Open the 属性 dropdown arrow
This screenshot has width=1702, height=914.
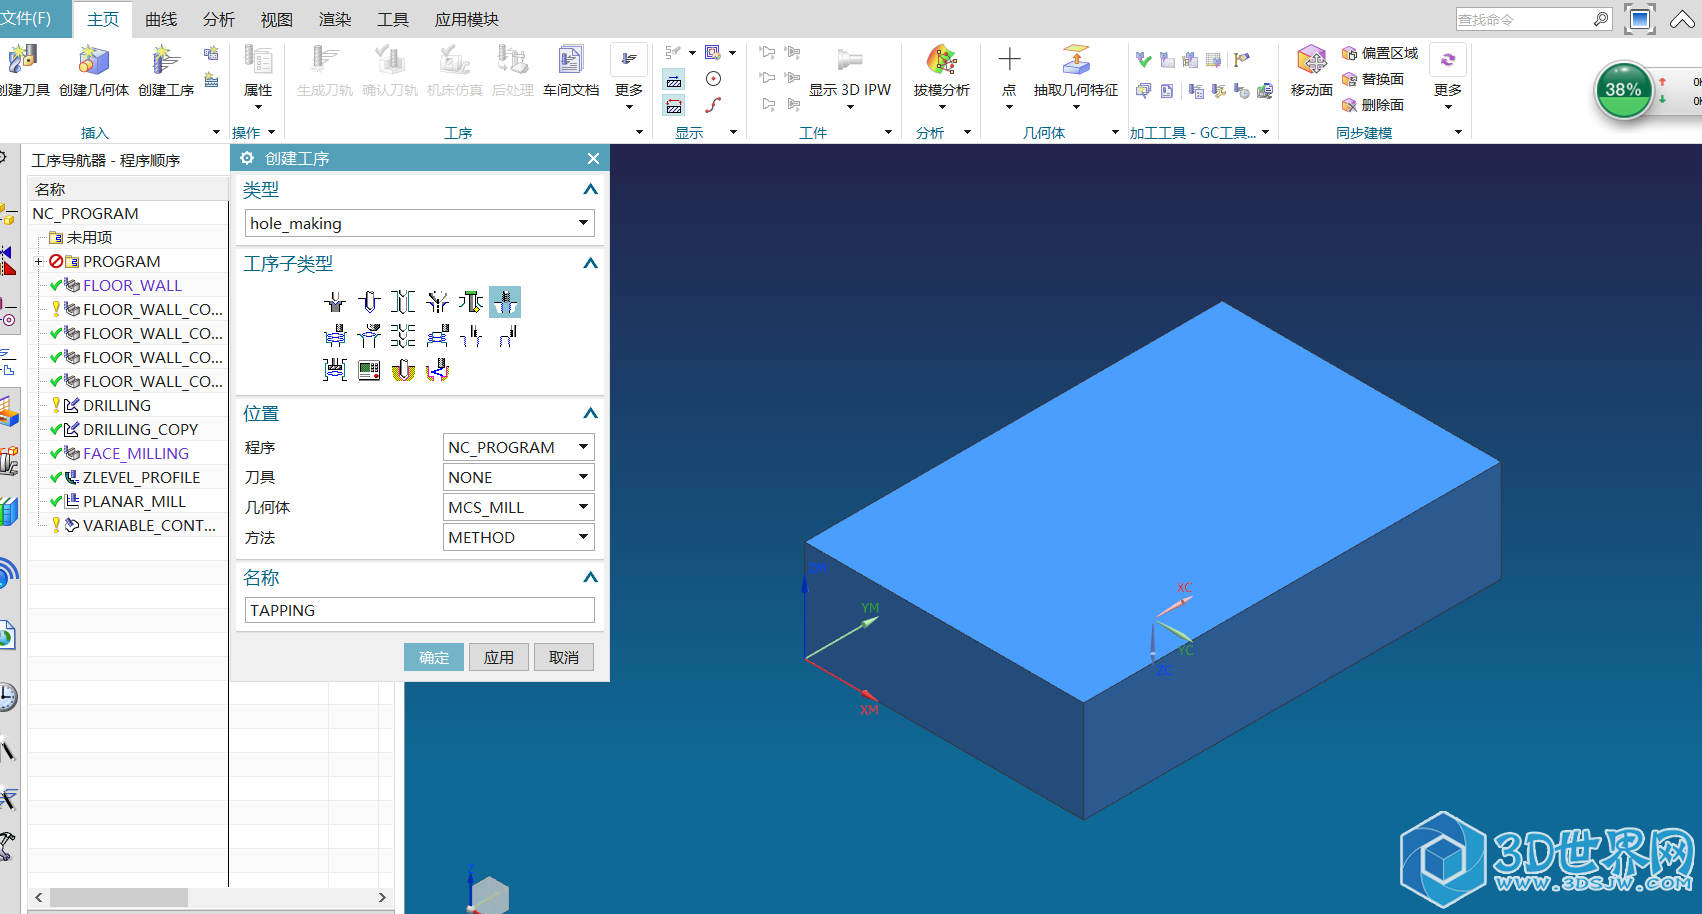coord(258,107)
